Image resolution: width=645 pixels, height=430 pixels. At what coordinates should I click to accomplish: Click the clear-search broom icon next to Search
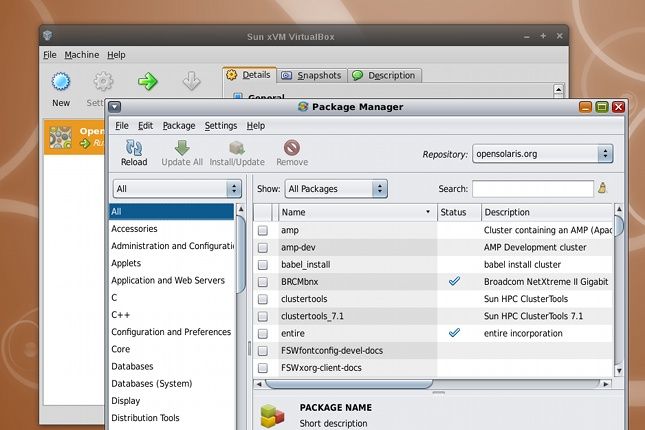(603, 188)
